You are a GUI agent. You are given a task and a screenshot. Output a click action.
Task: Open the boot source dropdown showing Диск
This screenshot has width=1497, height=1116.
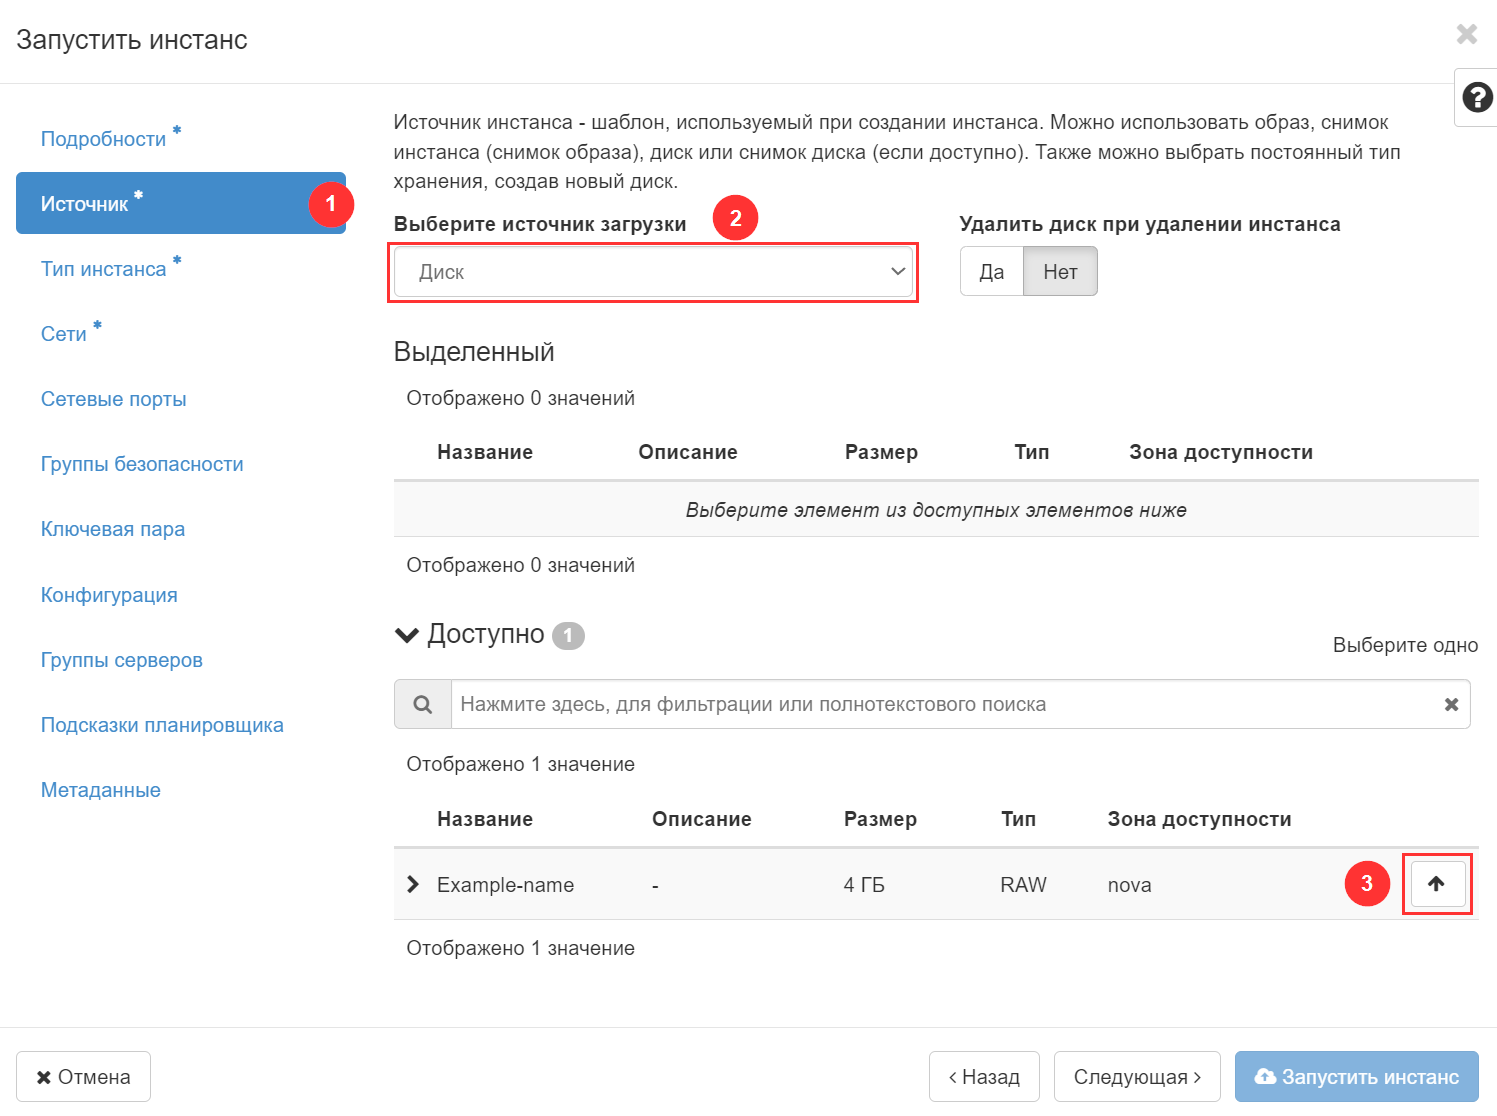pos(653,272)
